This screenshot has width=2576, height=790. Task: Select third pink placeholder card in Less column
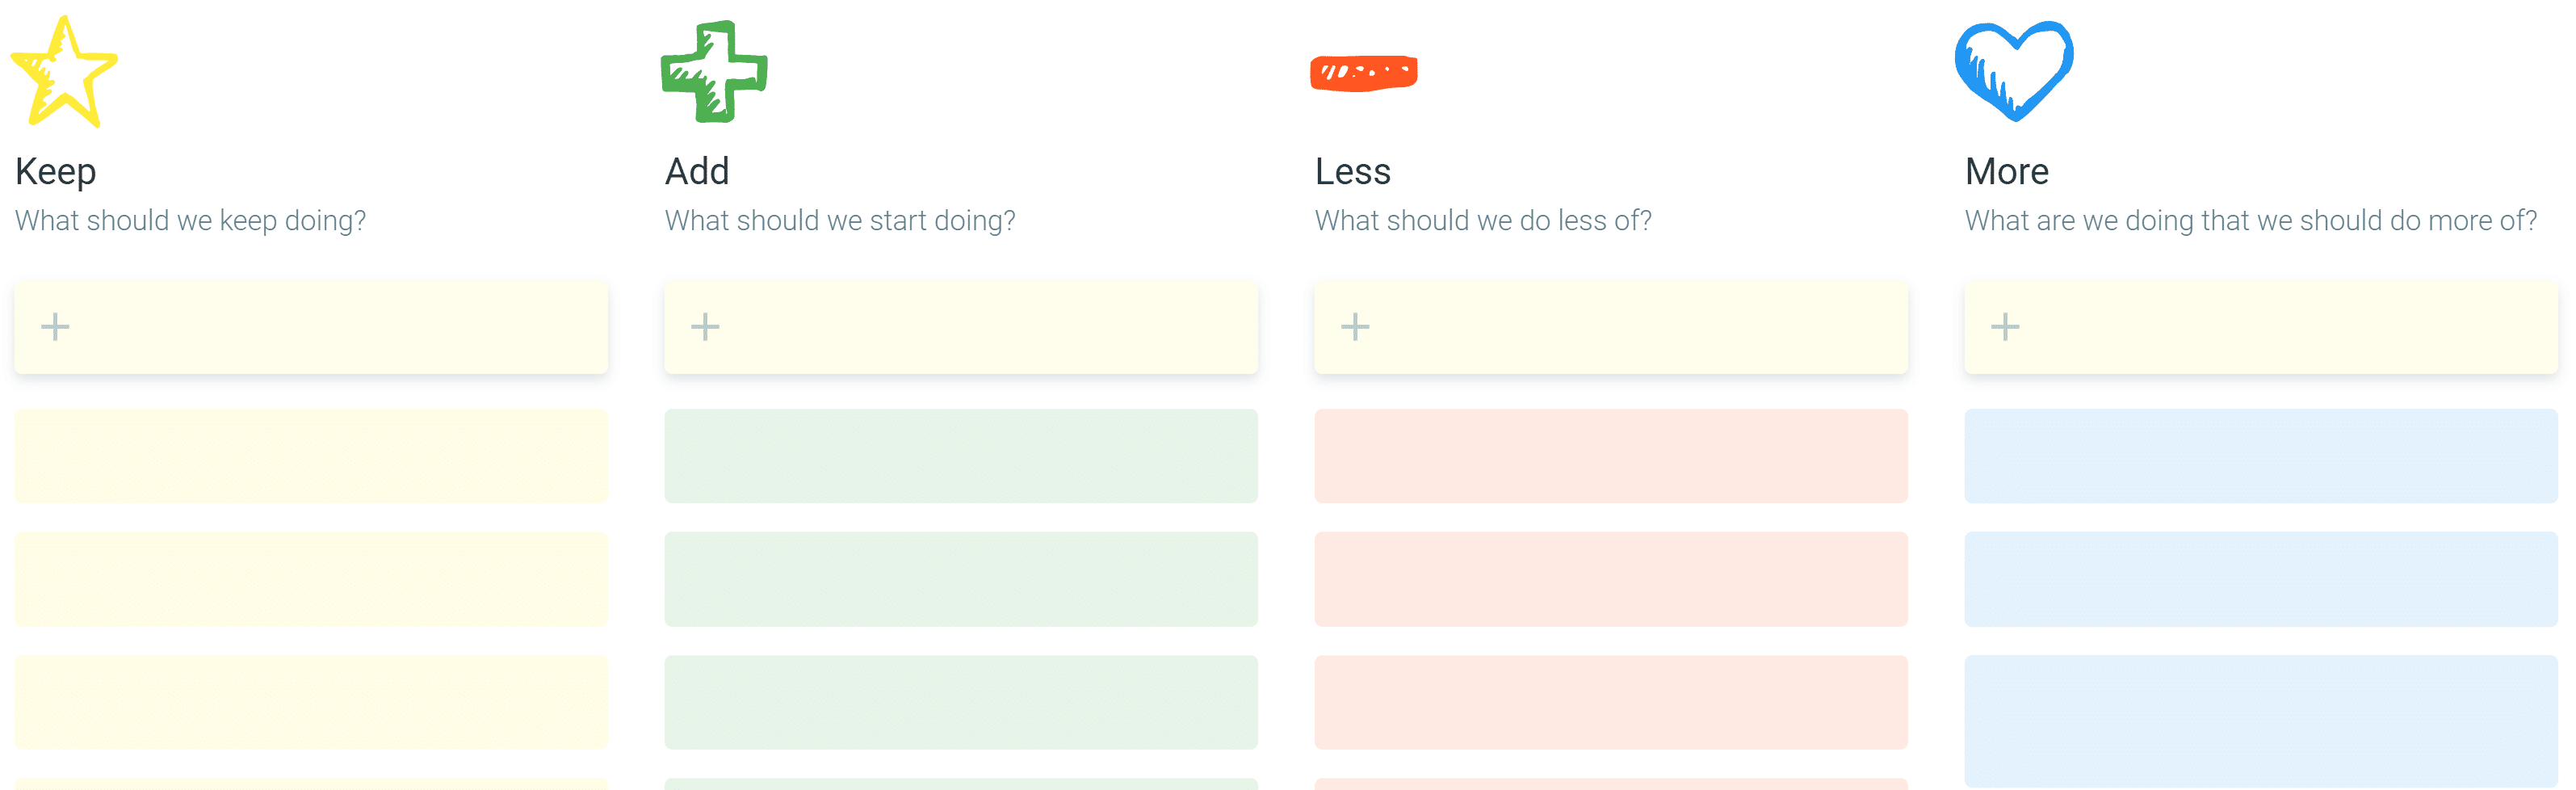pyautogui.click(x=1611, y=702)
